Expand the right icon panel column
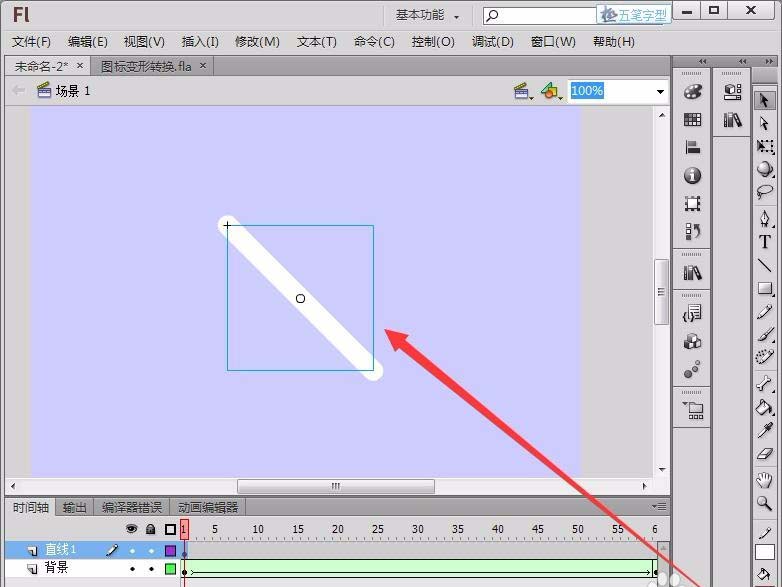The image size is (782, 587). pos(743,61)
